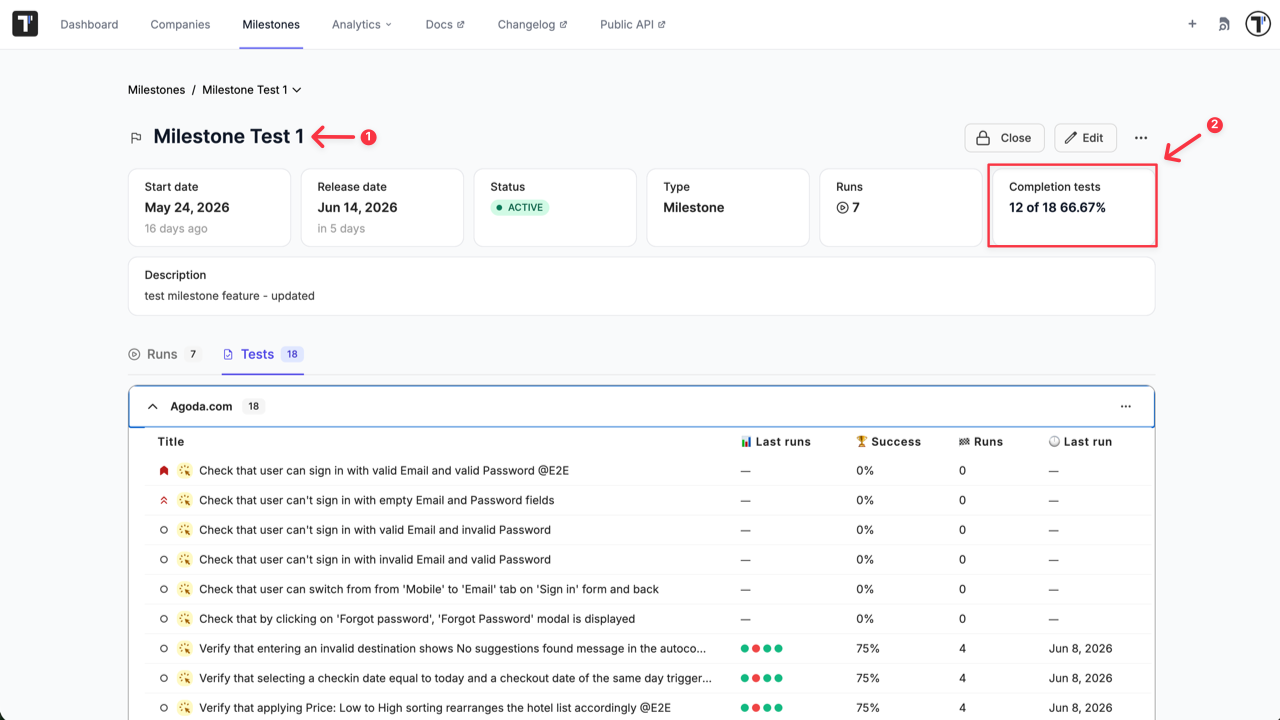
Task: Sort by the Success column header
Action: click(x=889, y=441)
